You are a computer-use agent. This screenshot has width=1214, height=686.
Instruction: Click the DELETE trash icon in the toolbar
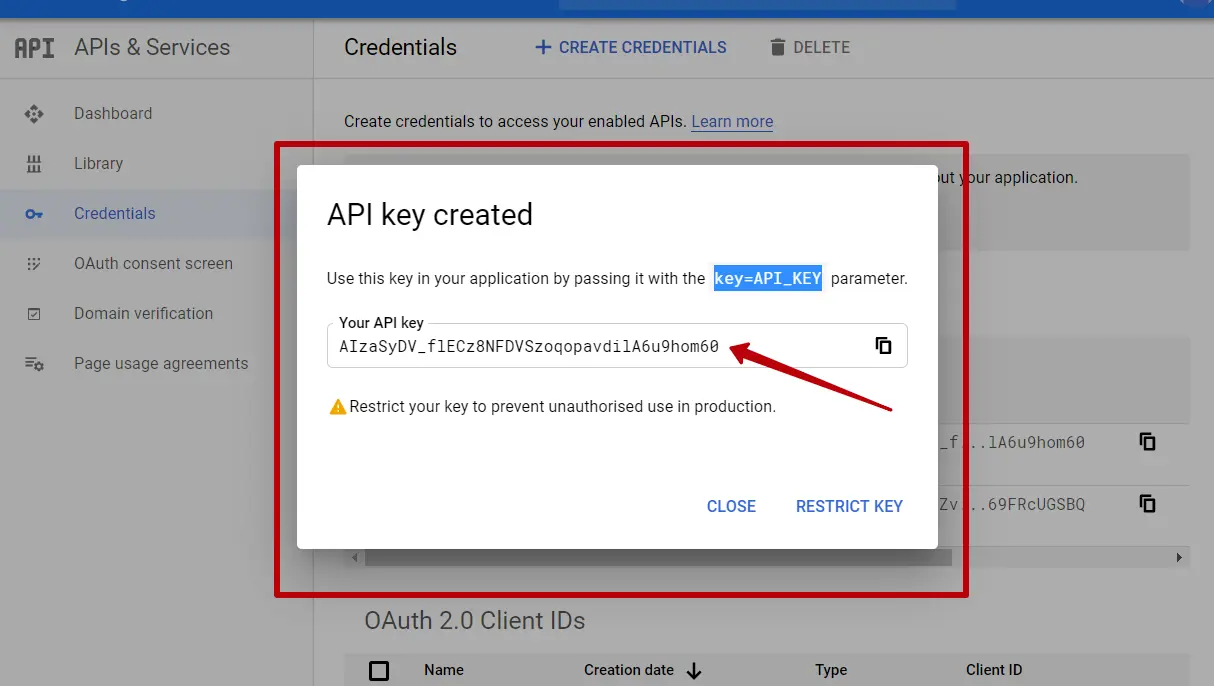tap(777, 47)
